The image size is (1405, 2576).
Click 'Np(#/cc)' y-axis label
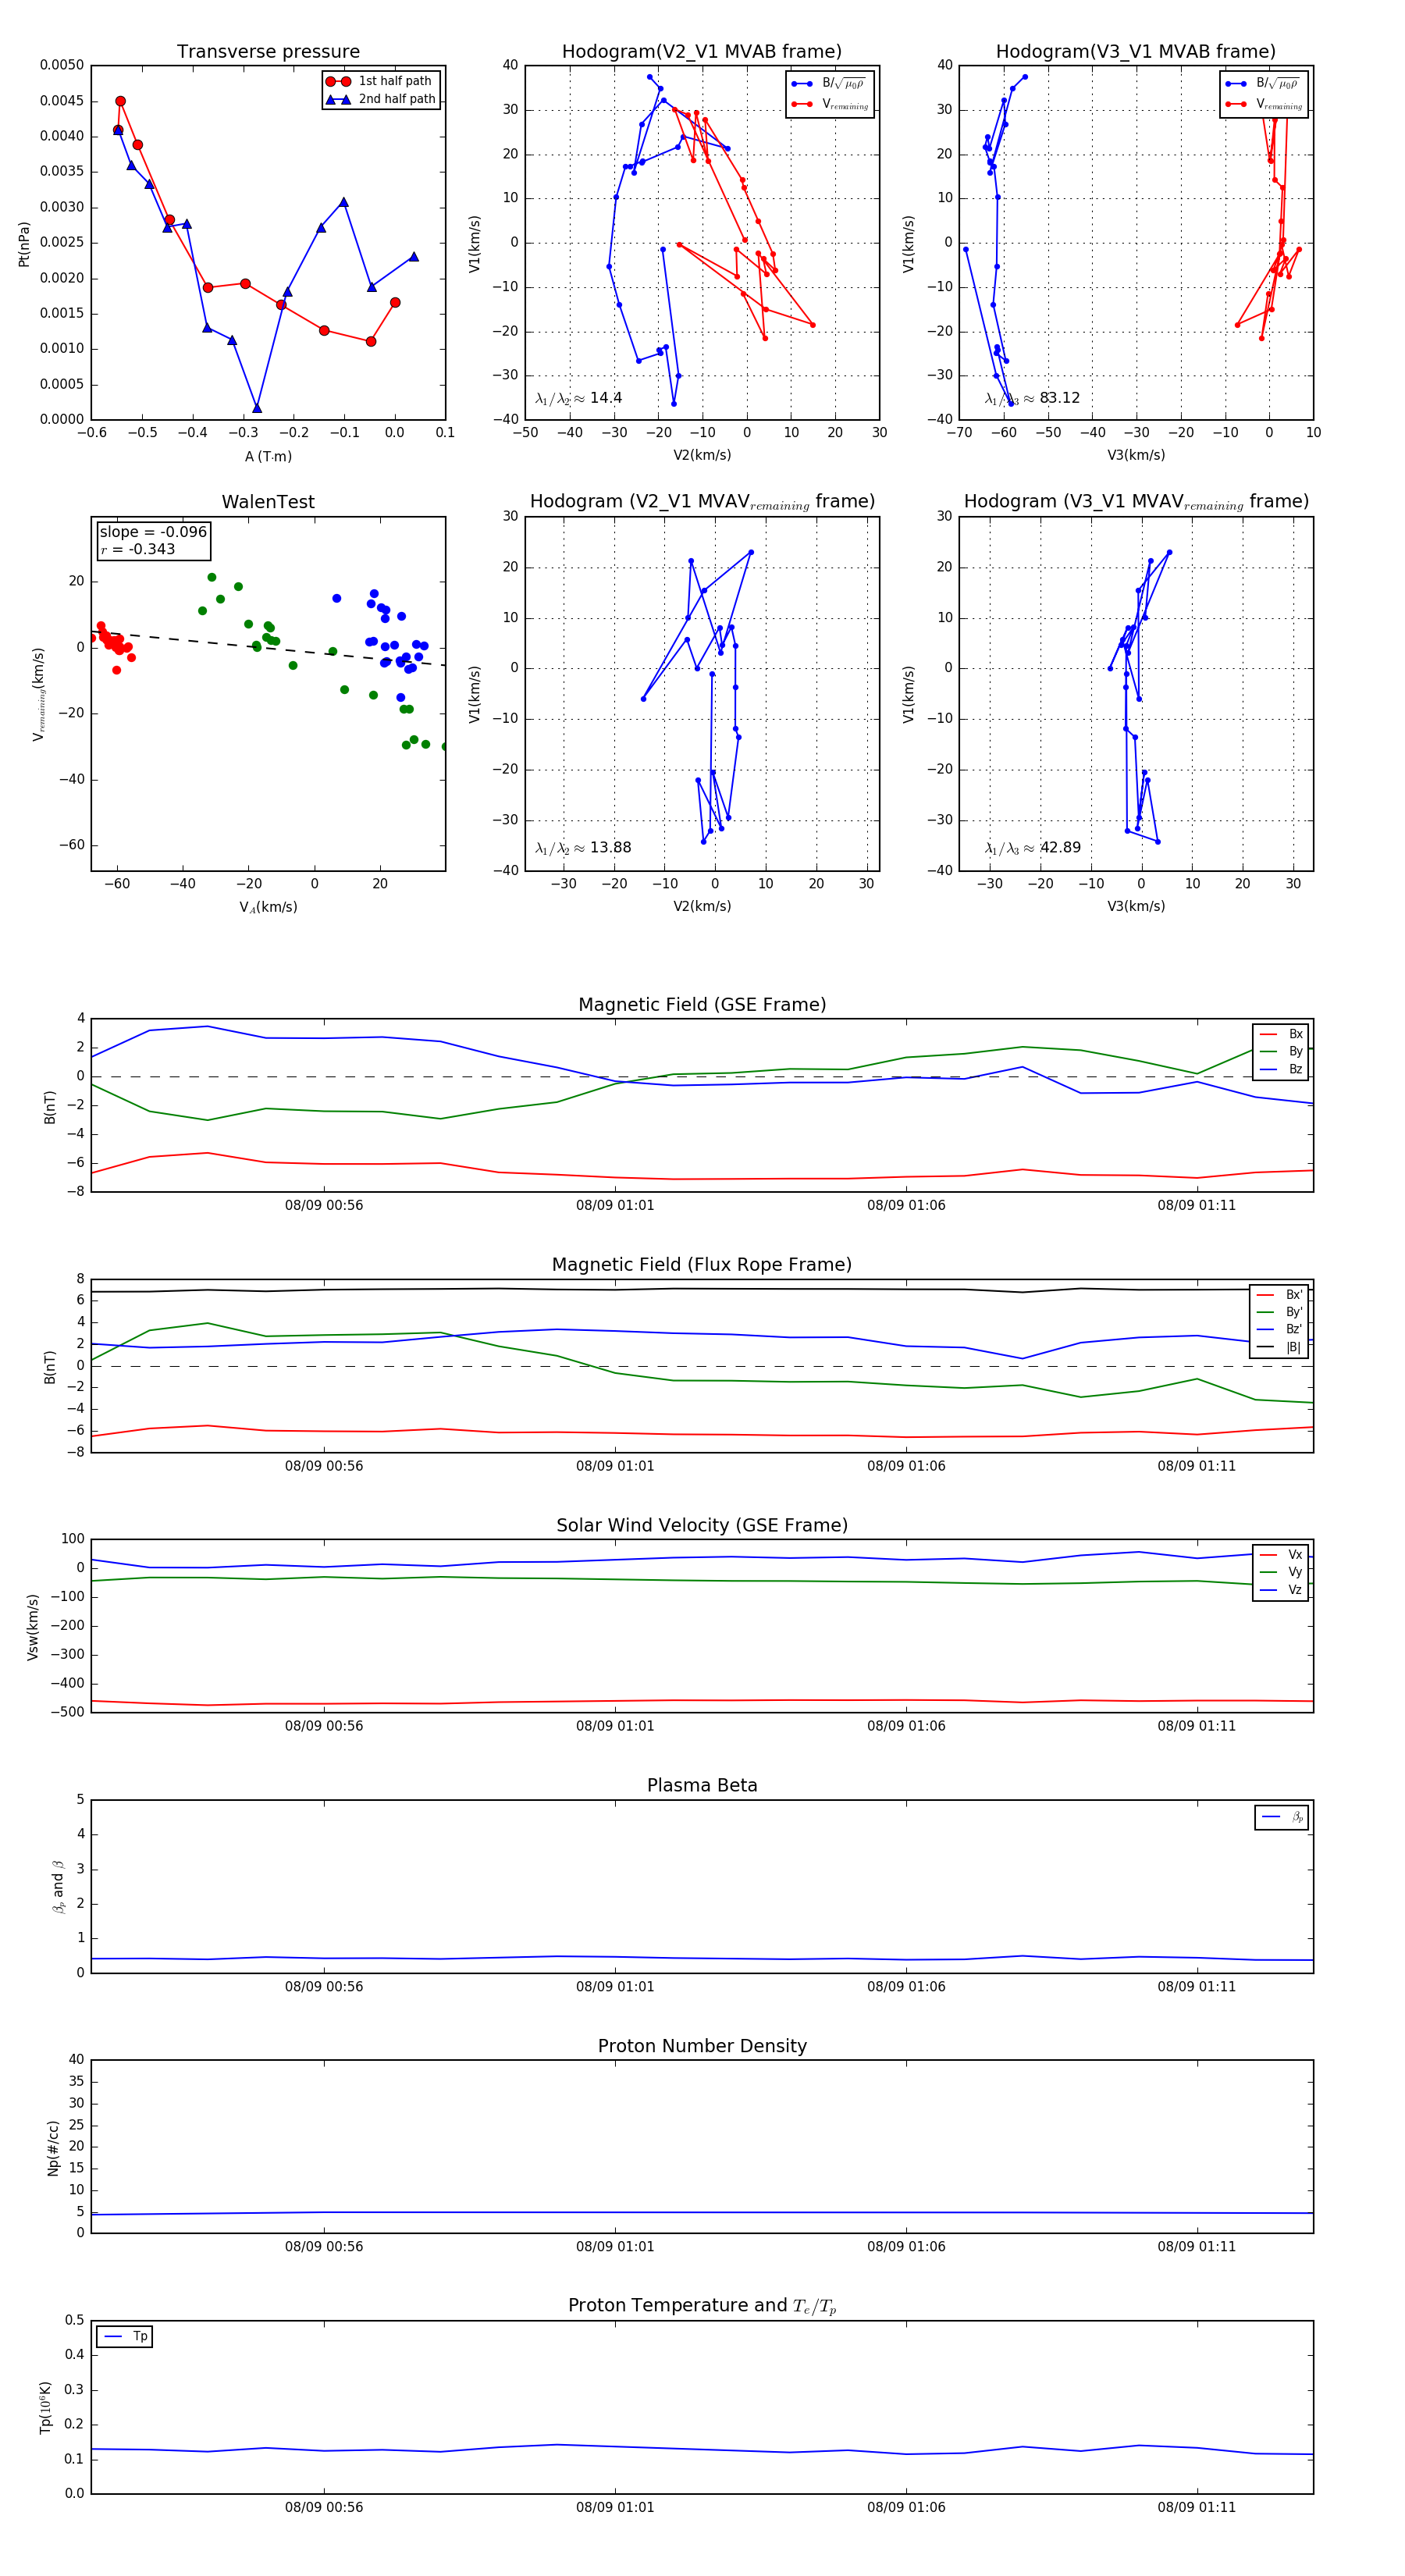pyautogui.click(x=54, y=2147)
